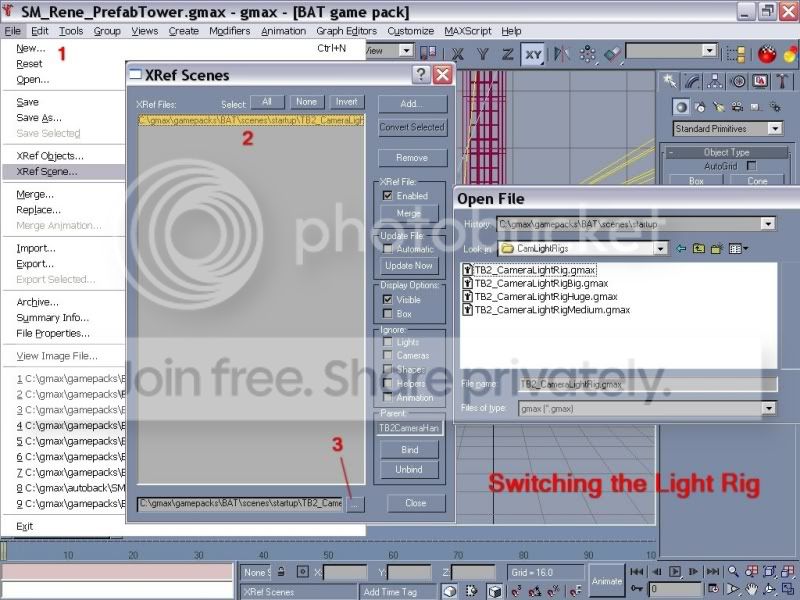Image resolution: width=800 pixels, height=600 pixels.
Task: Click the Zoom magnifier viewport tool
Action: click(733, 571)
